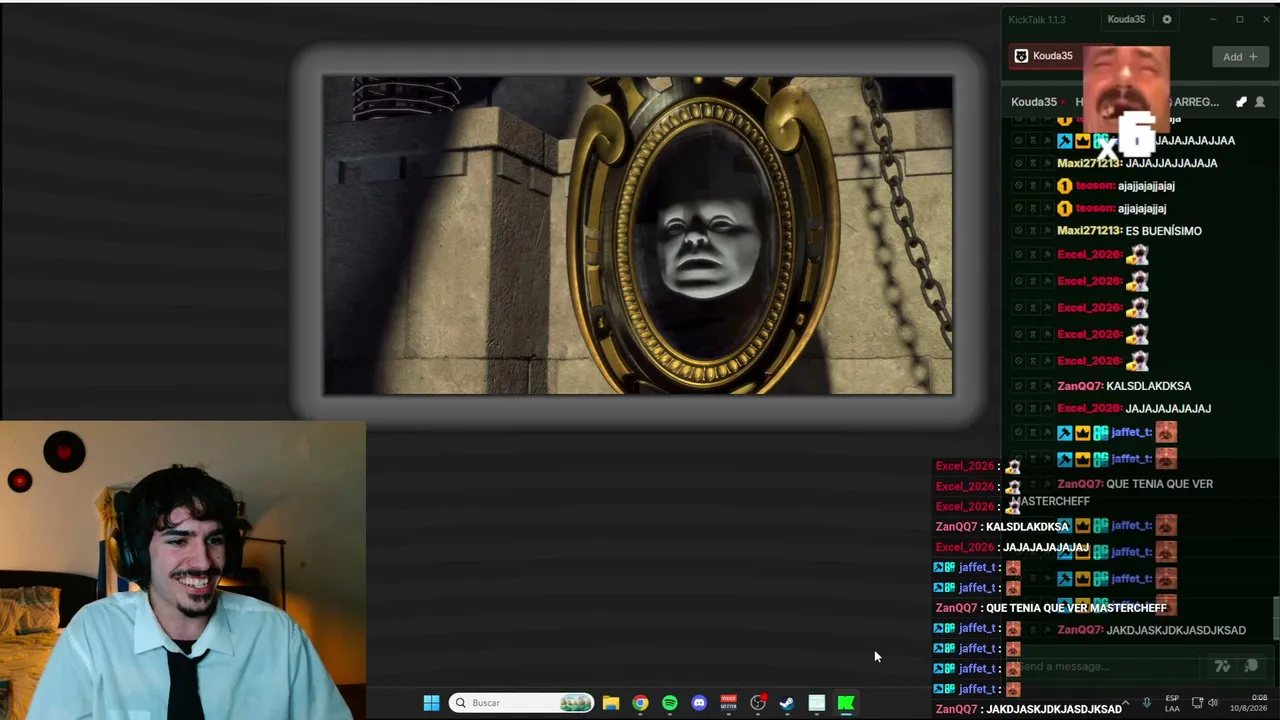Click the ESP LAA language indicator
This screenshot has height=720, width=1280.
click(x=1172, y=703)
